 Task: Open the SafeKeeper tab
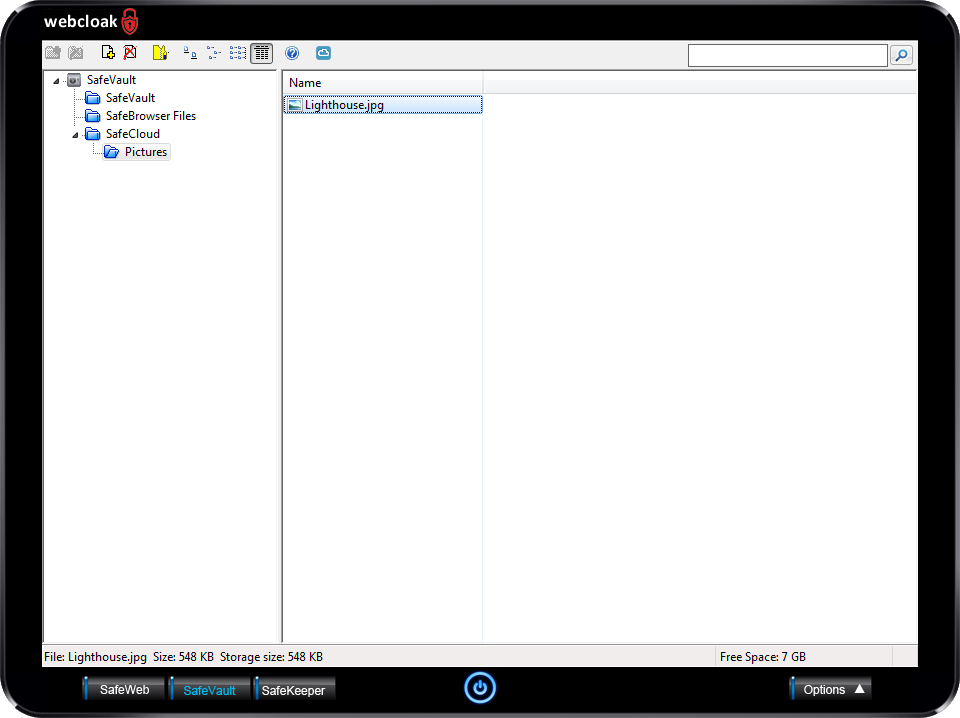pos(293,690)
